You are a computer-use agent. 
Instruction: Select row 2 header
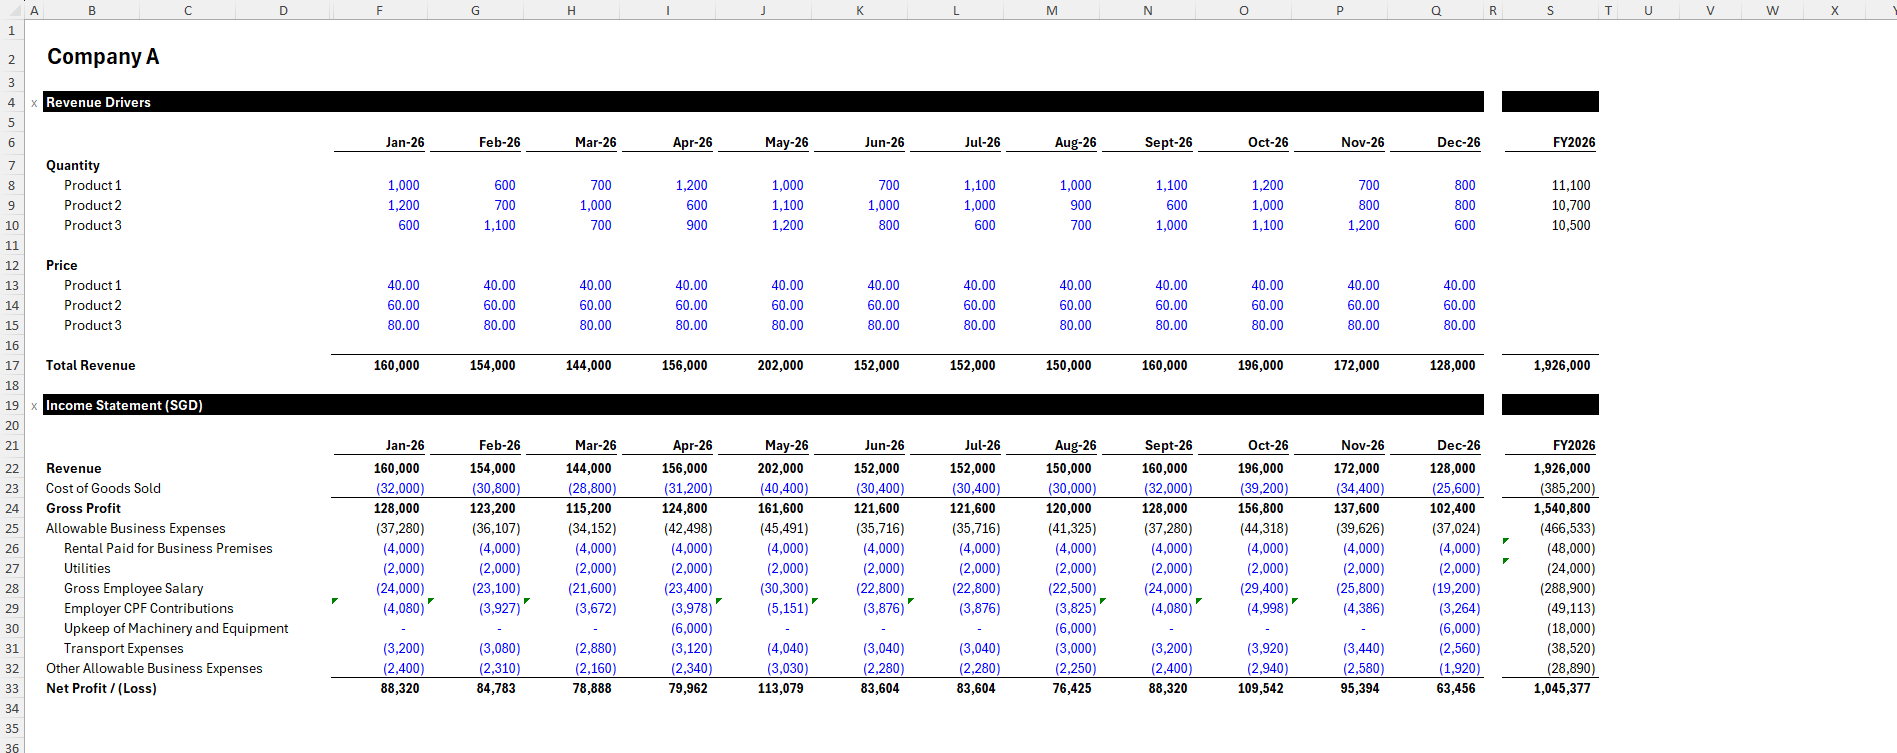pos(12,58)
